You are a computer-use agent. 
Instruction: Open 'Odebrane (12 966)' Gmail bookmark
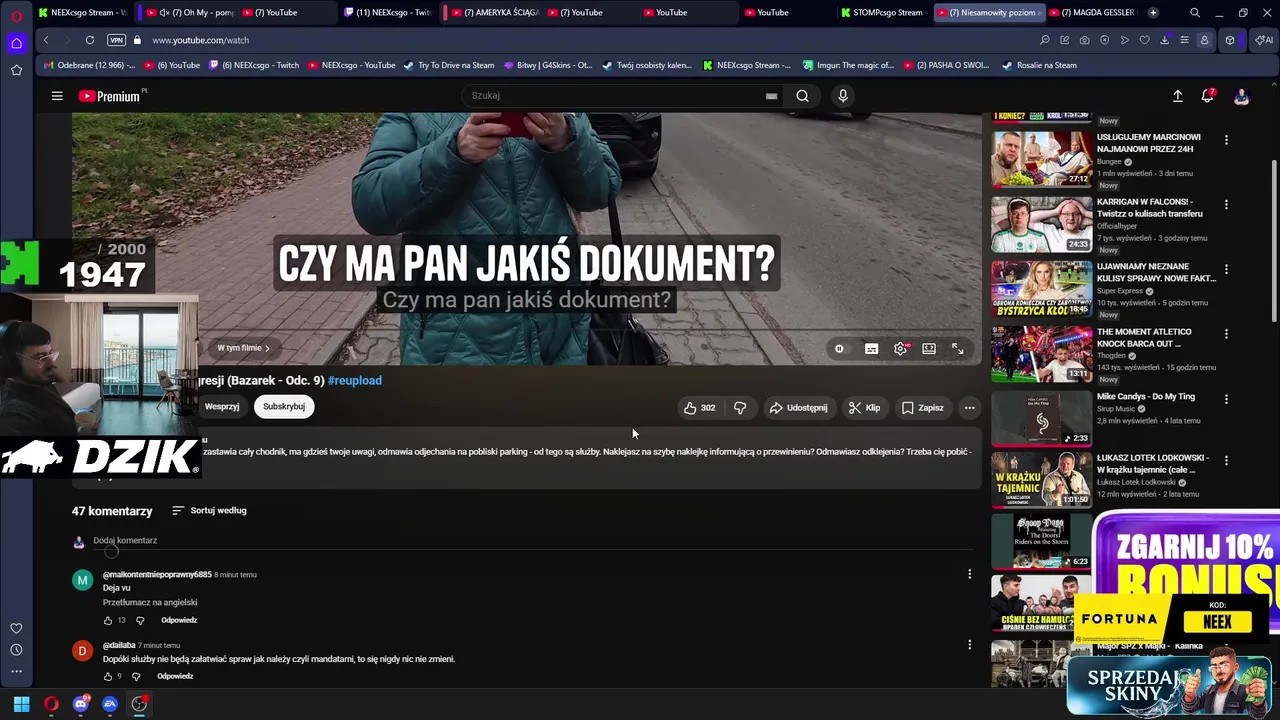tap(90, 65)
